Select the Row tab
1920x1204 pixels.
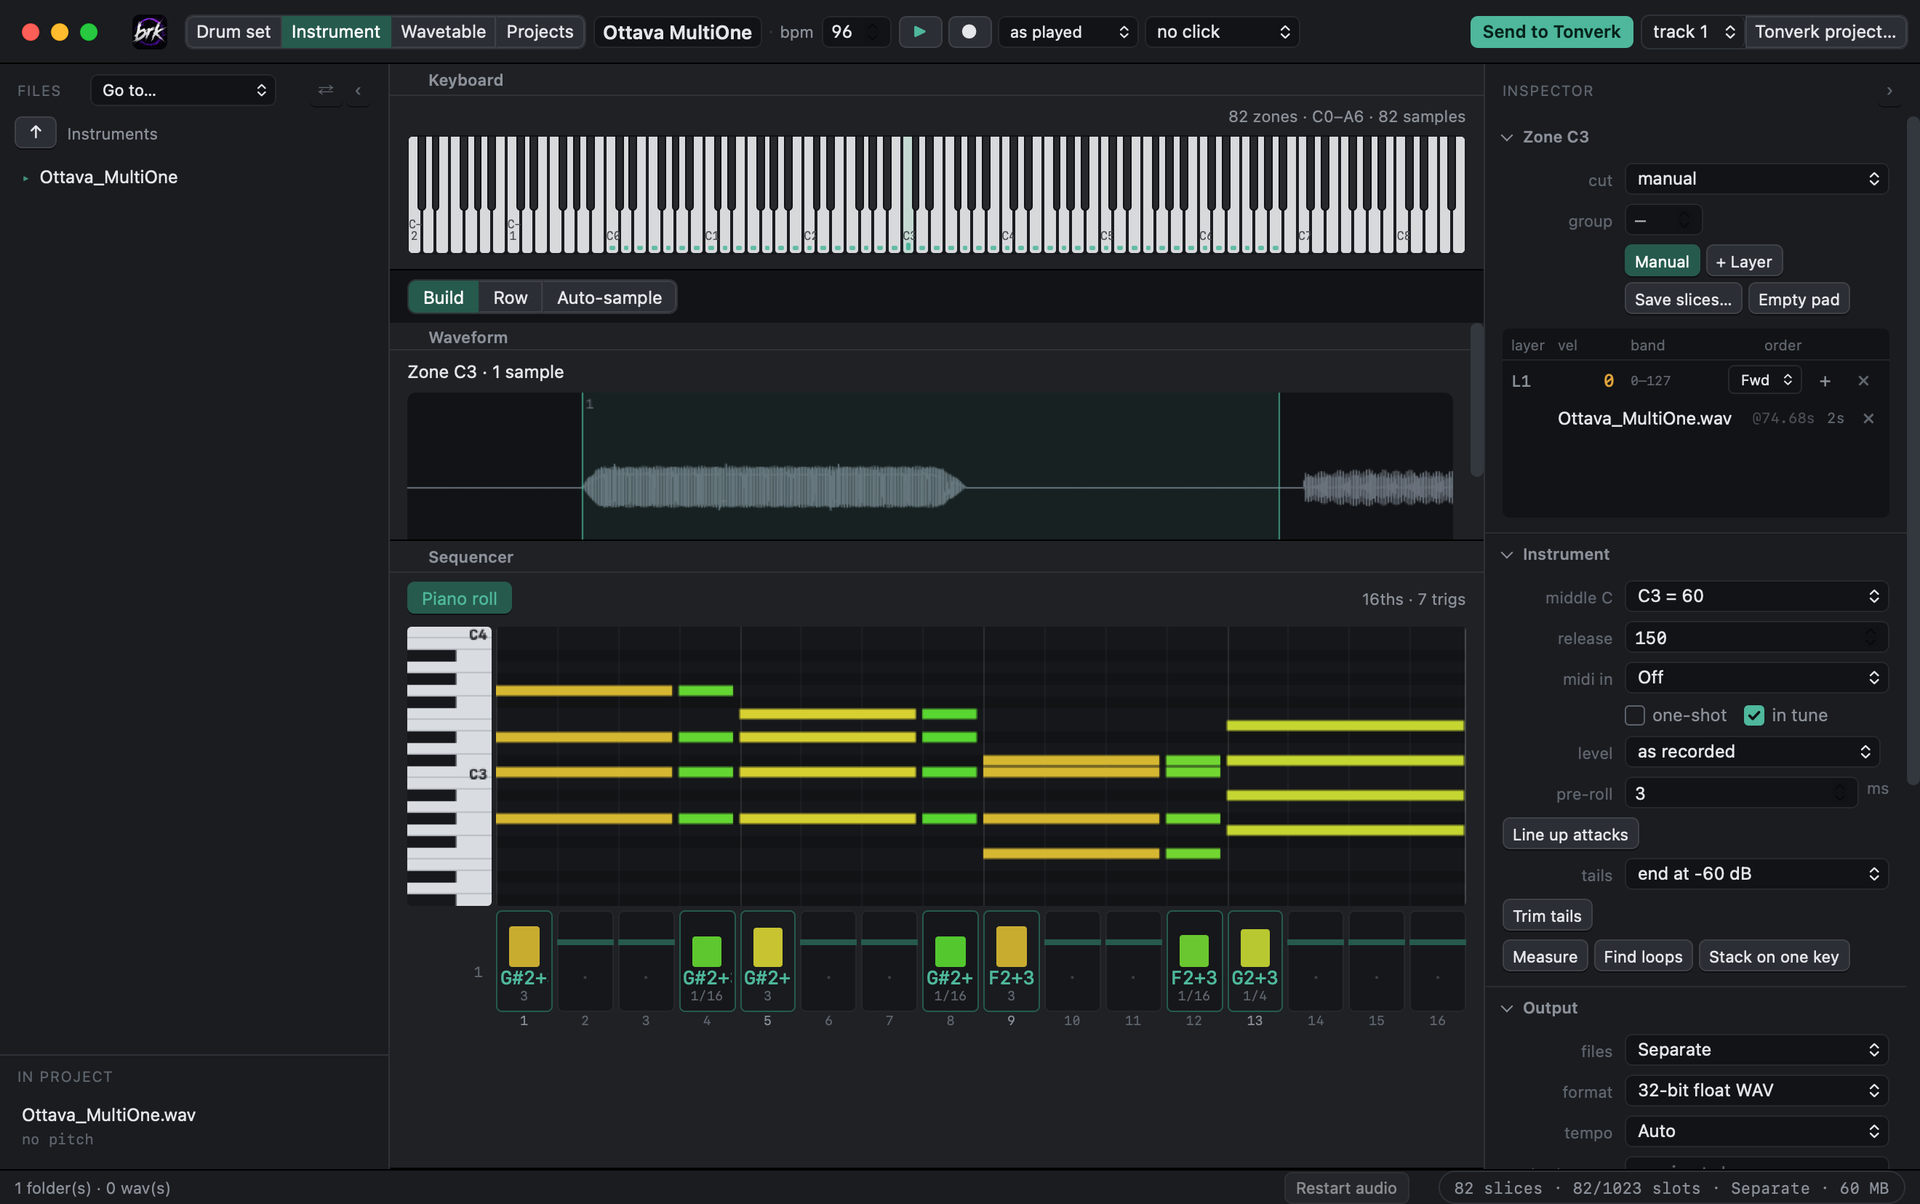(510, 297)
